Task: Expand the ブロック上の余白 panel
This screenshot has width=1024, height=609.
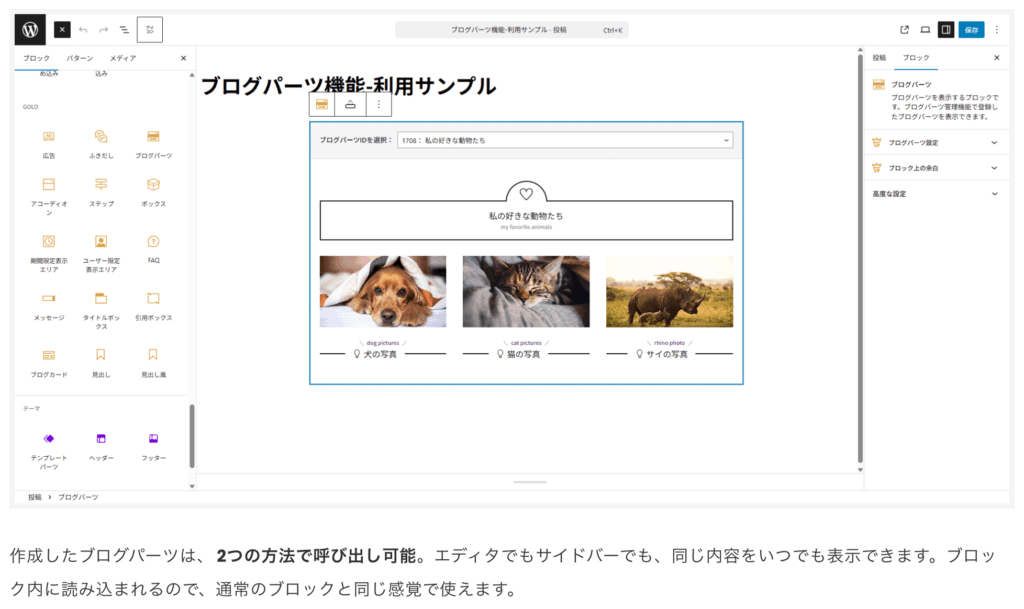Action: pyautogui.click(x=934, y=168)
